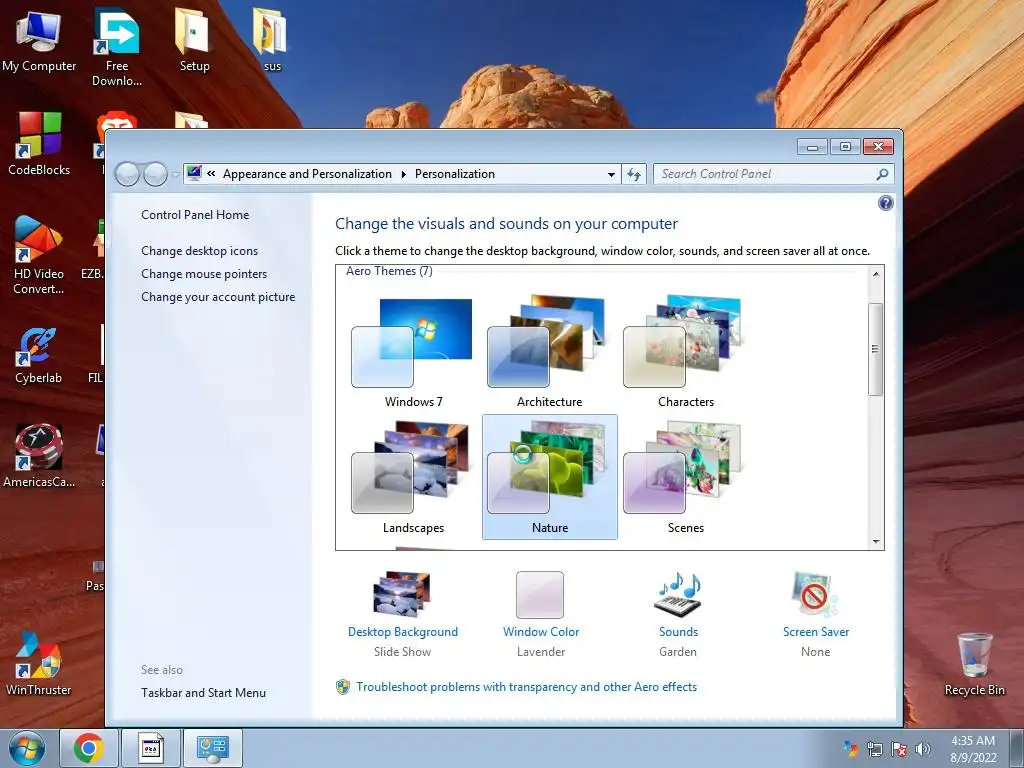Launch Google Chrome from the taskbar

[x=88, y=748]
